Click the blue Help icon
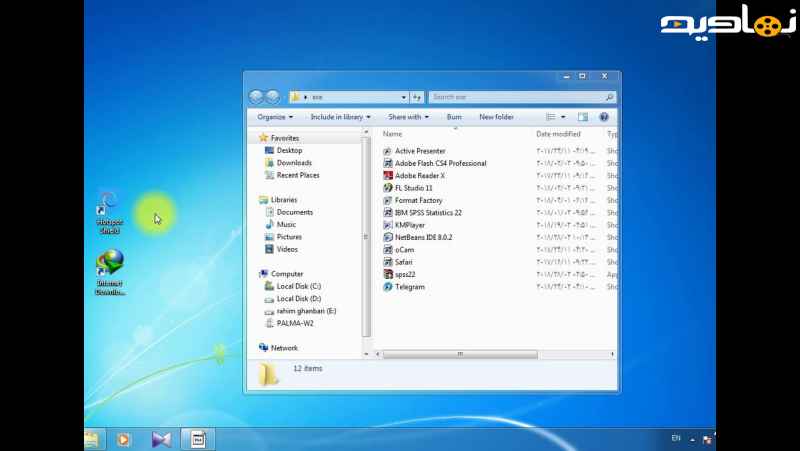Viewport: 800px width, 451px height. click(604, 117)
